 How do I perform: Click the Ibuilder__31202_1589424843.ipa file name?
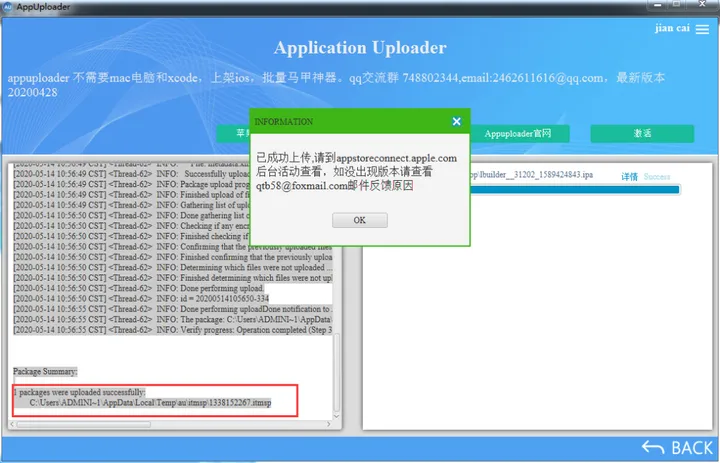(x=532, y=175)
